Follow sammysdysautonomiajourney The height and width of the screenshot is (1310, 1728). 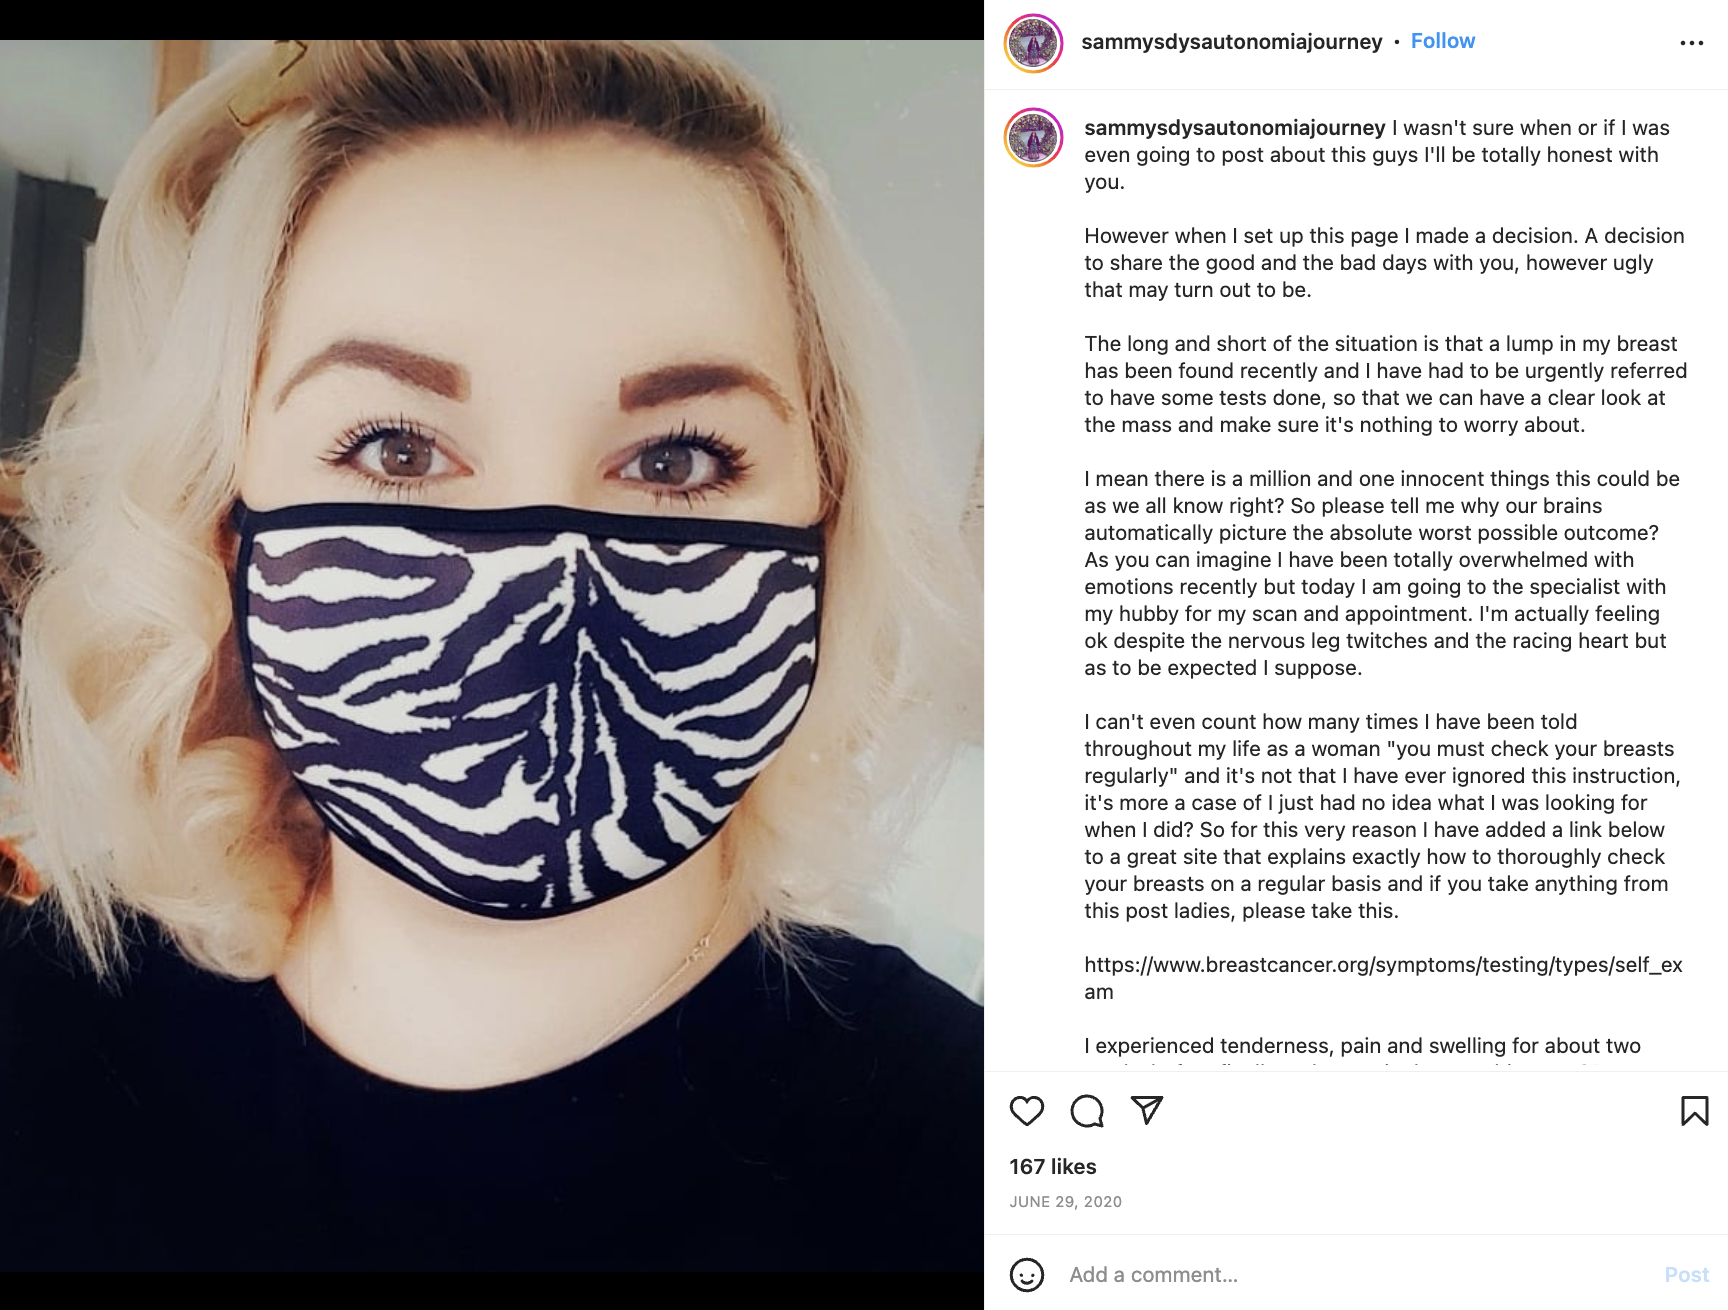(x=1443, y=41)
